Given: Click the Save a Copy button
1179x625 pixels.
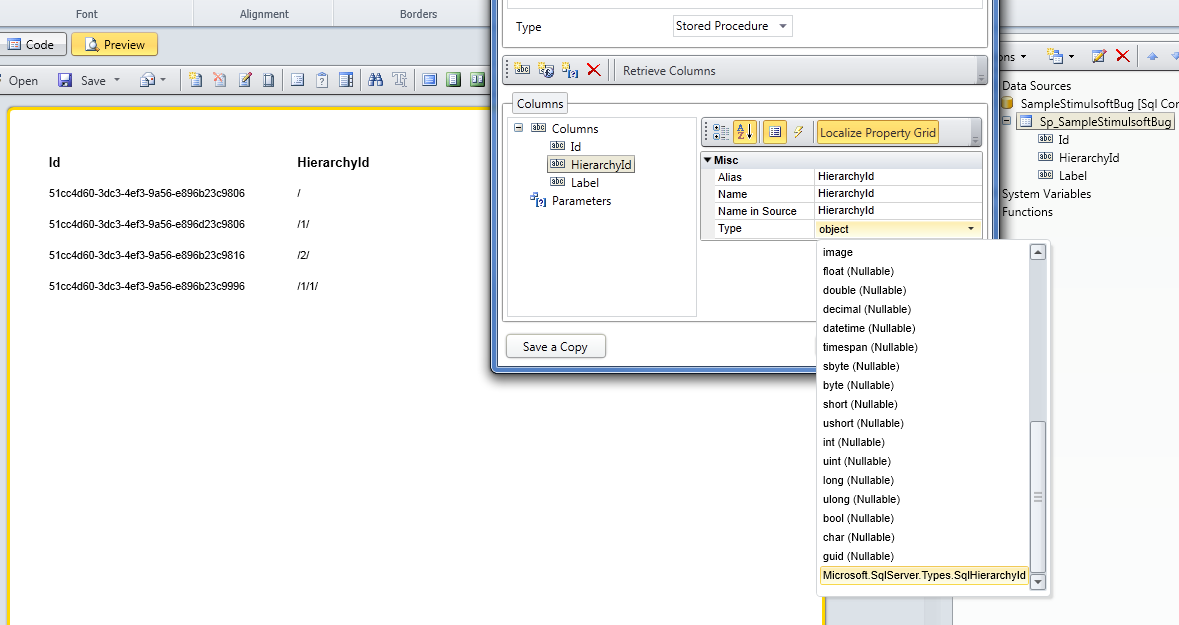Looking at the screenshot, I should tap(556, 347).
